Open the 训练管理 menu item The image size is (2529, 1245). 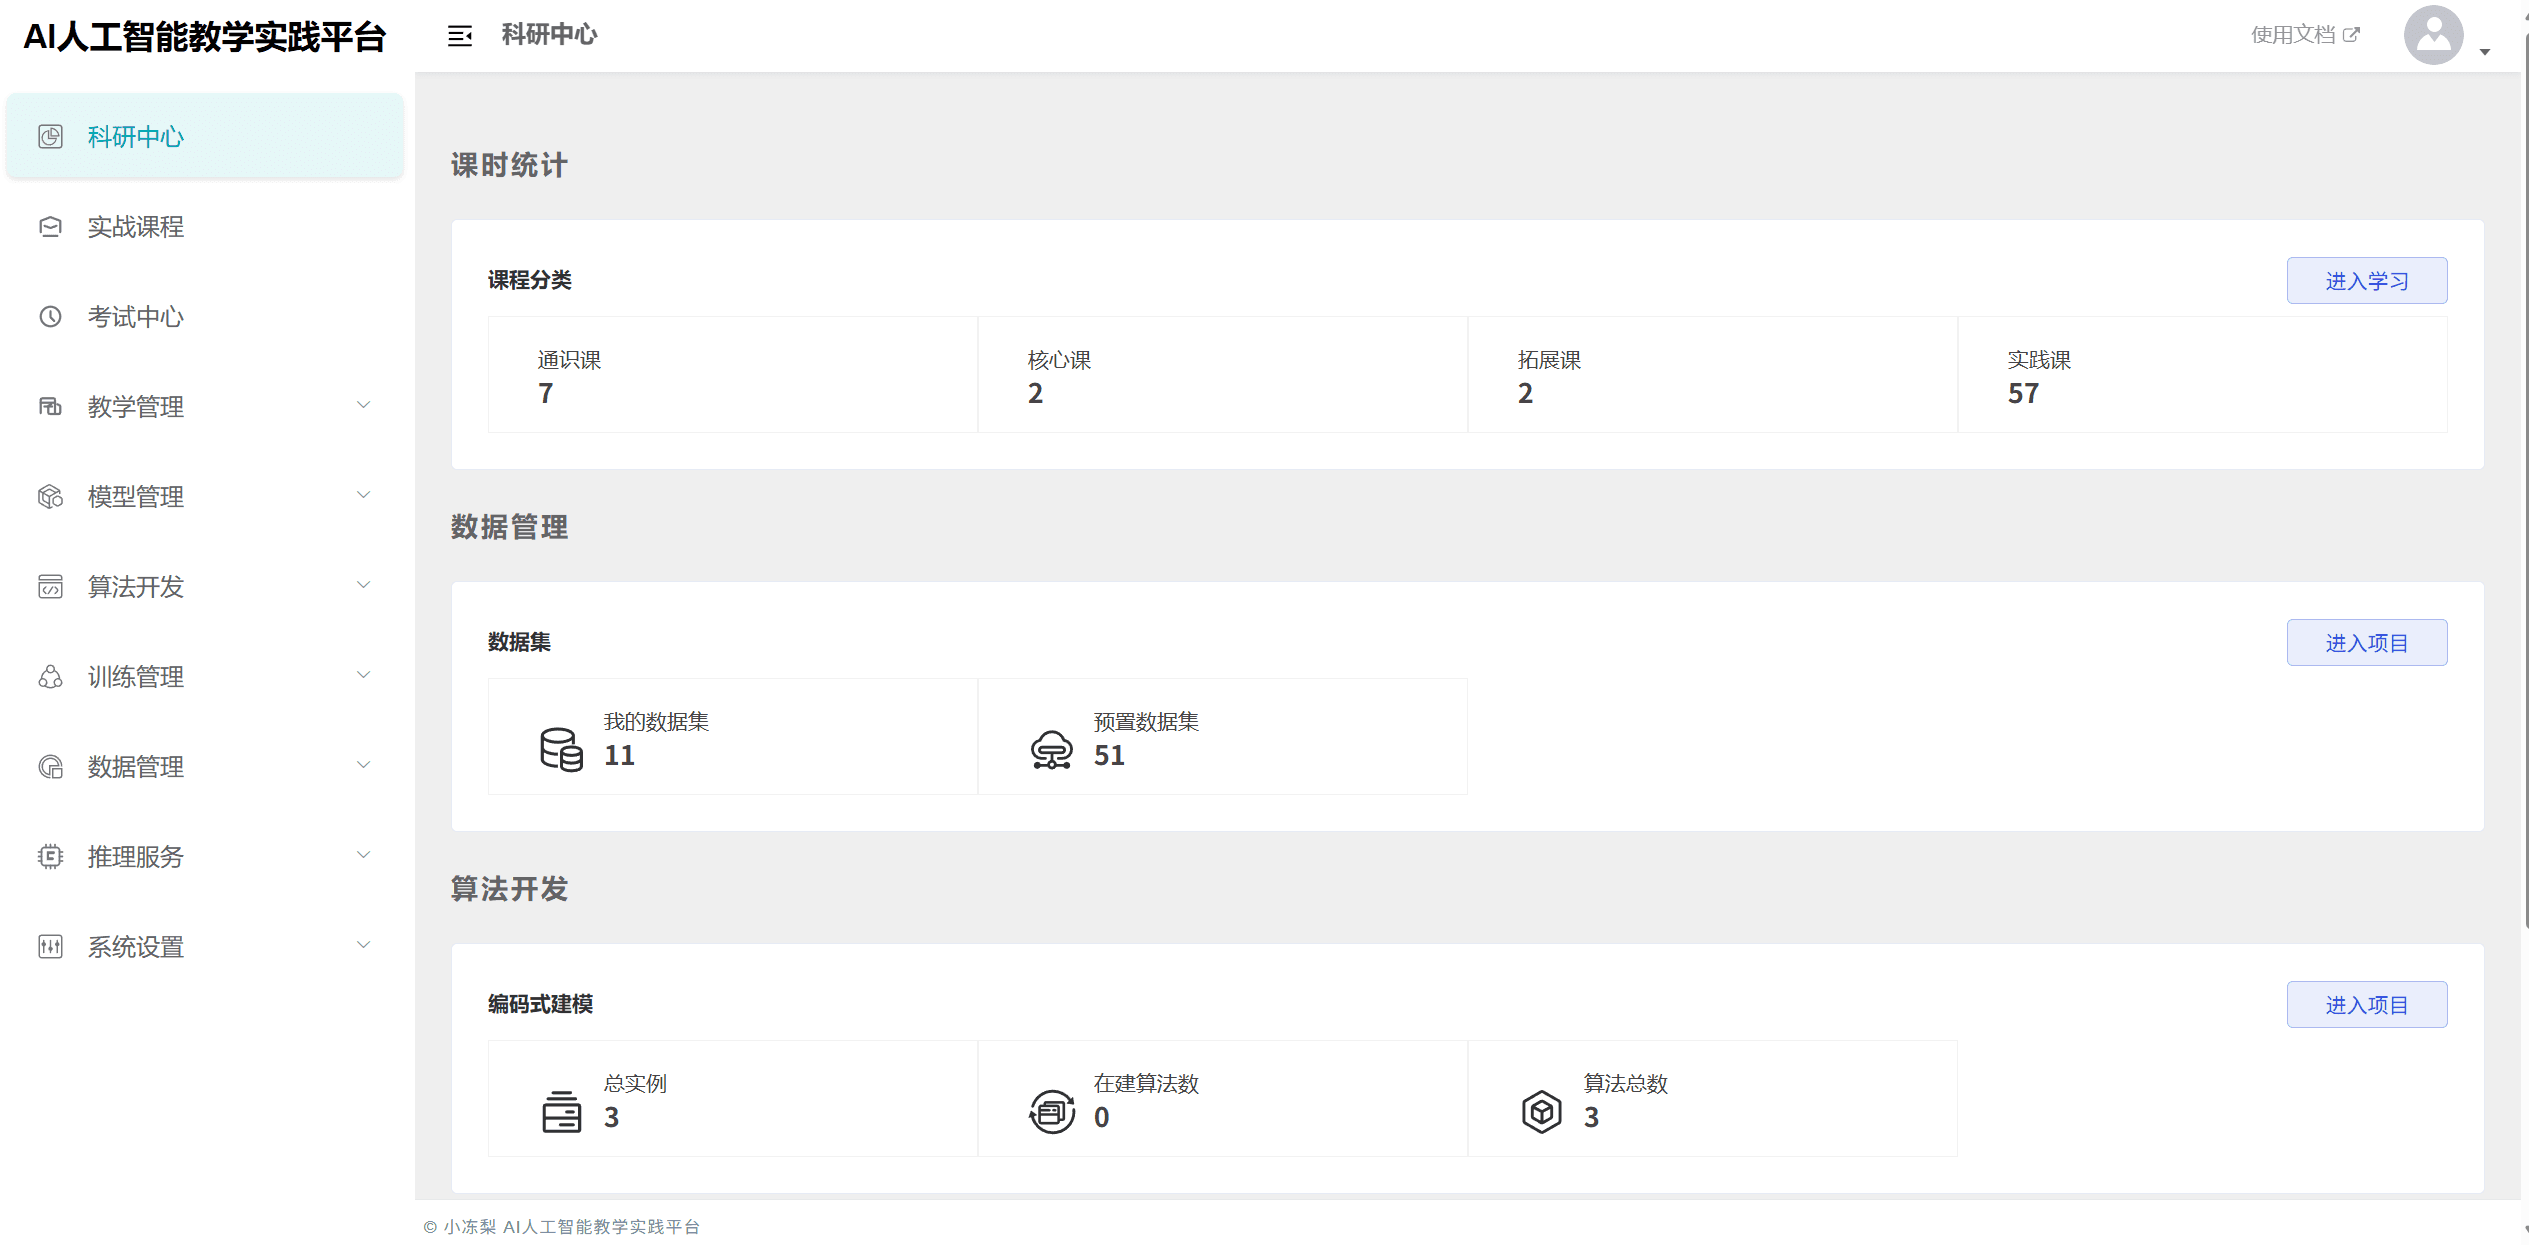click(x=136, y=677)
